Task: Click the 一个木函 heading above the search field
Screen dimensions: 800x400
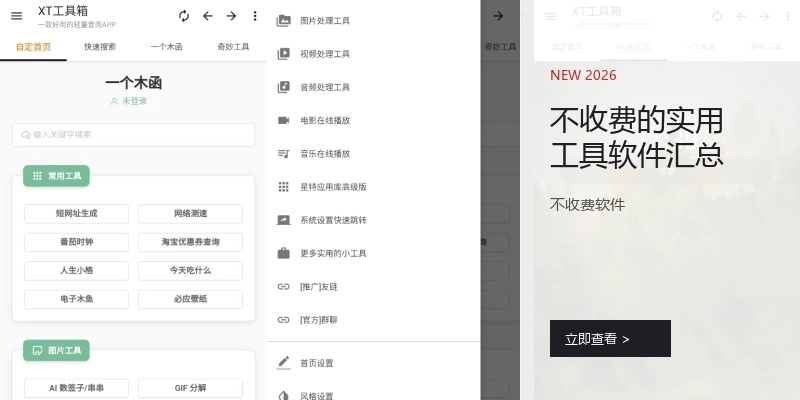Action: point(134,83)
